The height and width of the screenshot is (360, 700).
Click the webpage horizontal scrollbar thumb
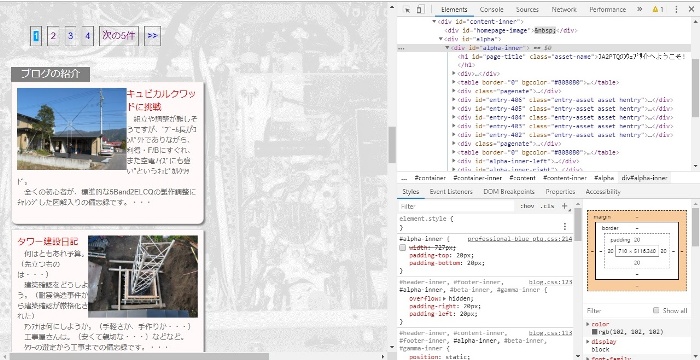(139, 356)
